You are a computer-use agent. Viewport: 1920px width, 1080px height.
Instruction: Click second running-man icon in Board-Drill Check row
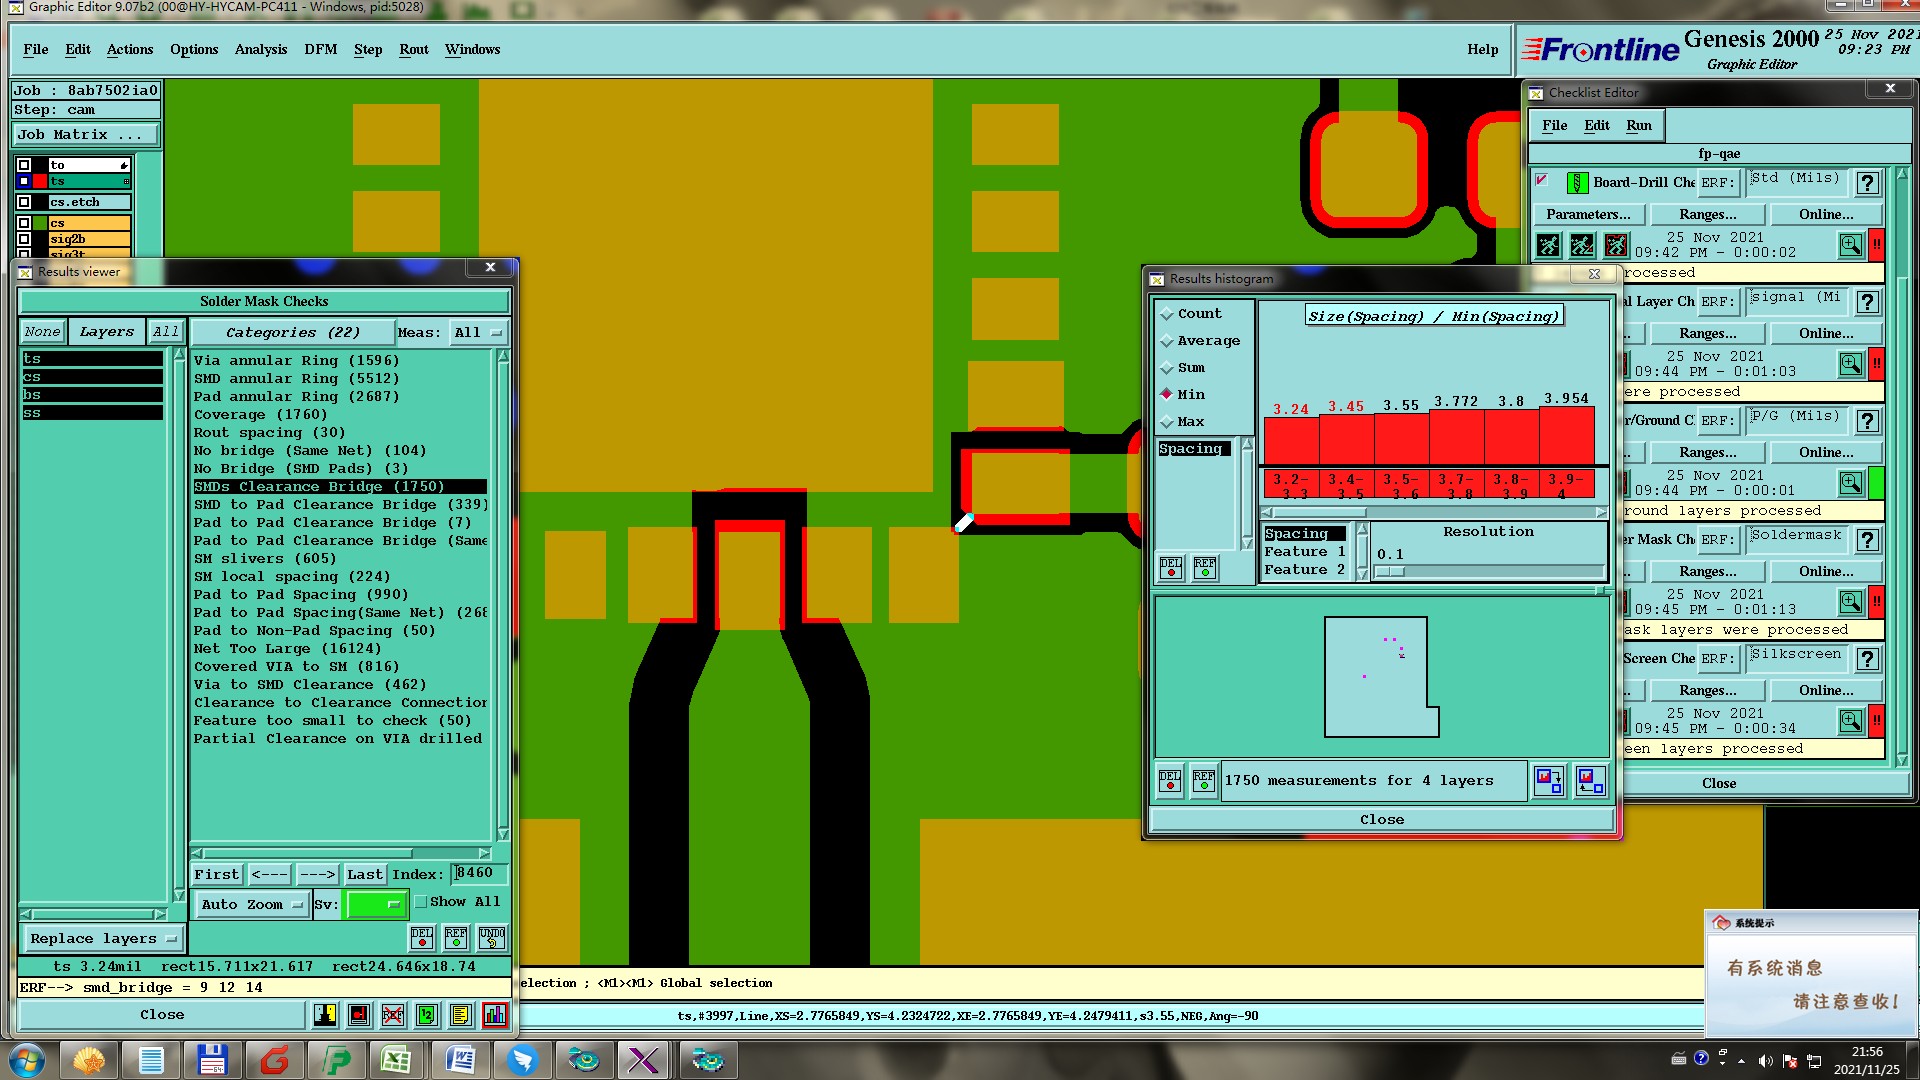1582,245
